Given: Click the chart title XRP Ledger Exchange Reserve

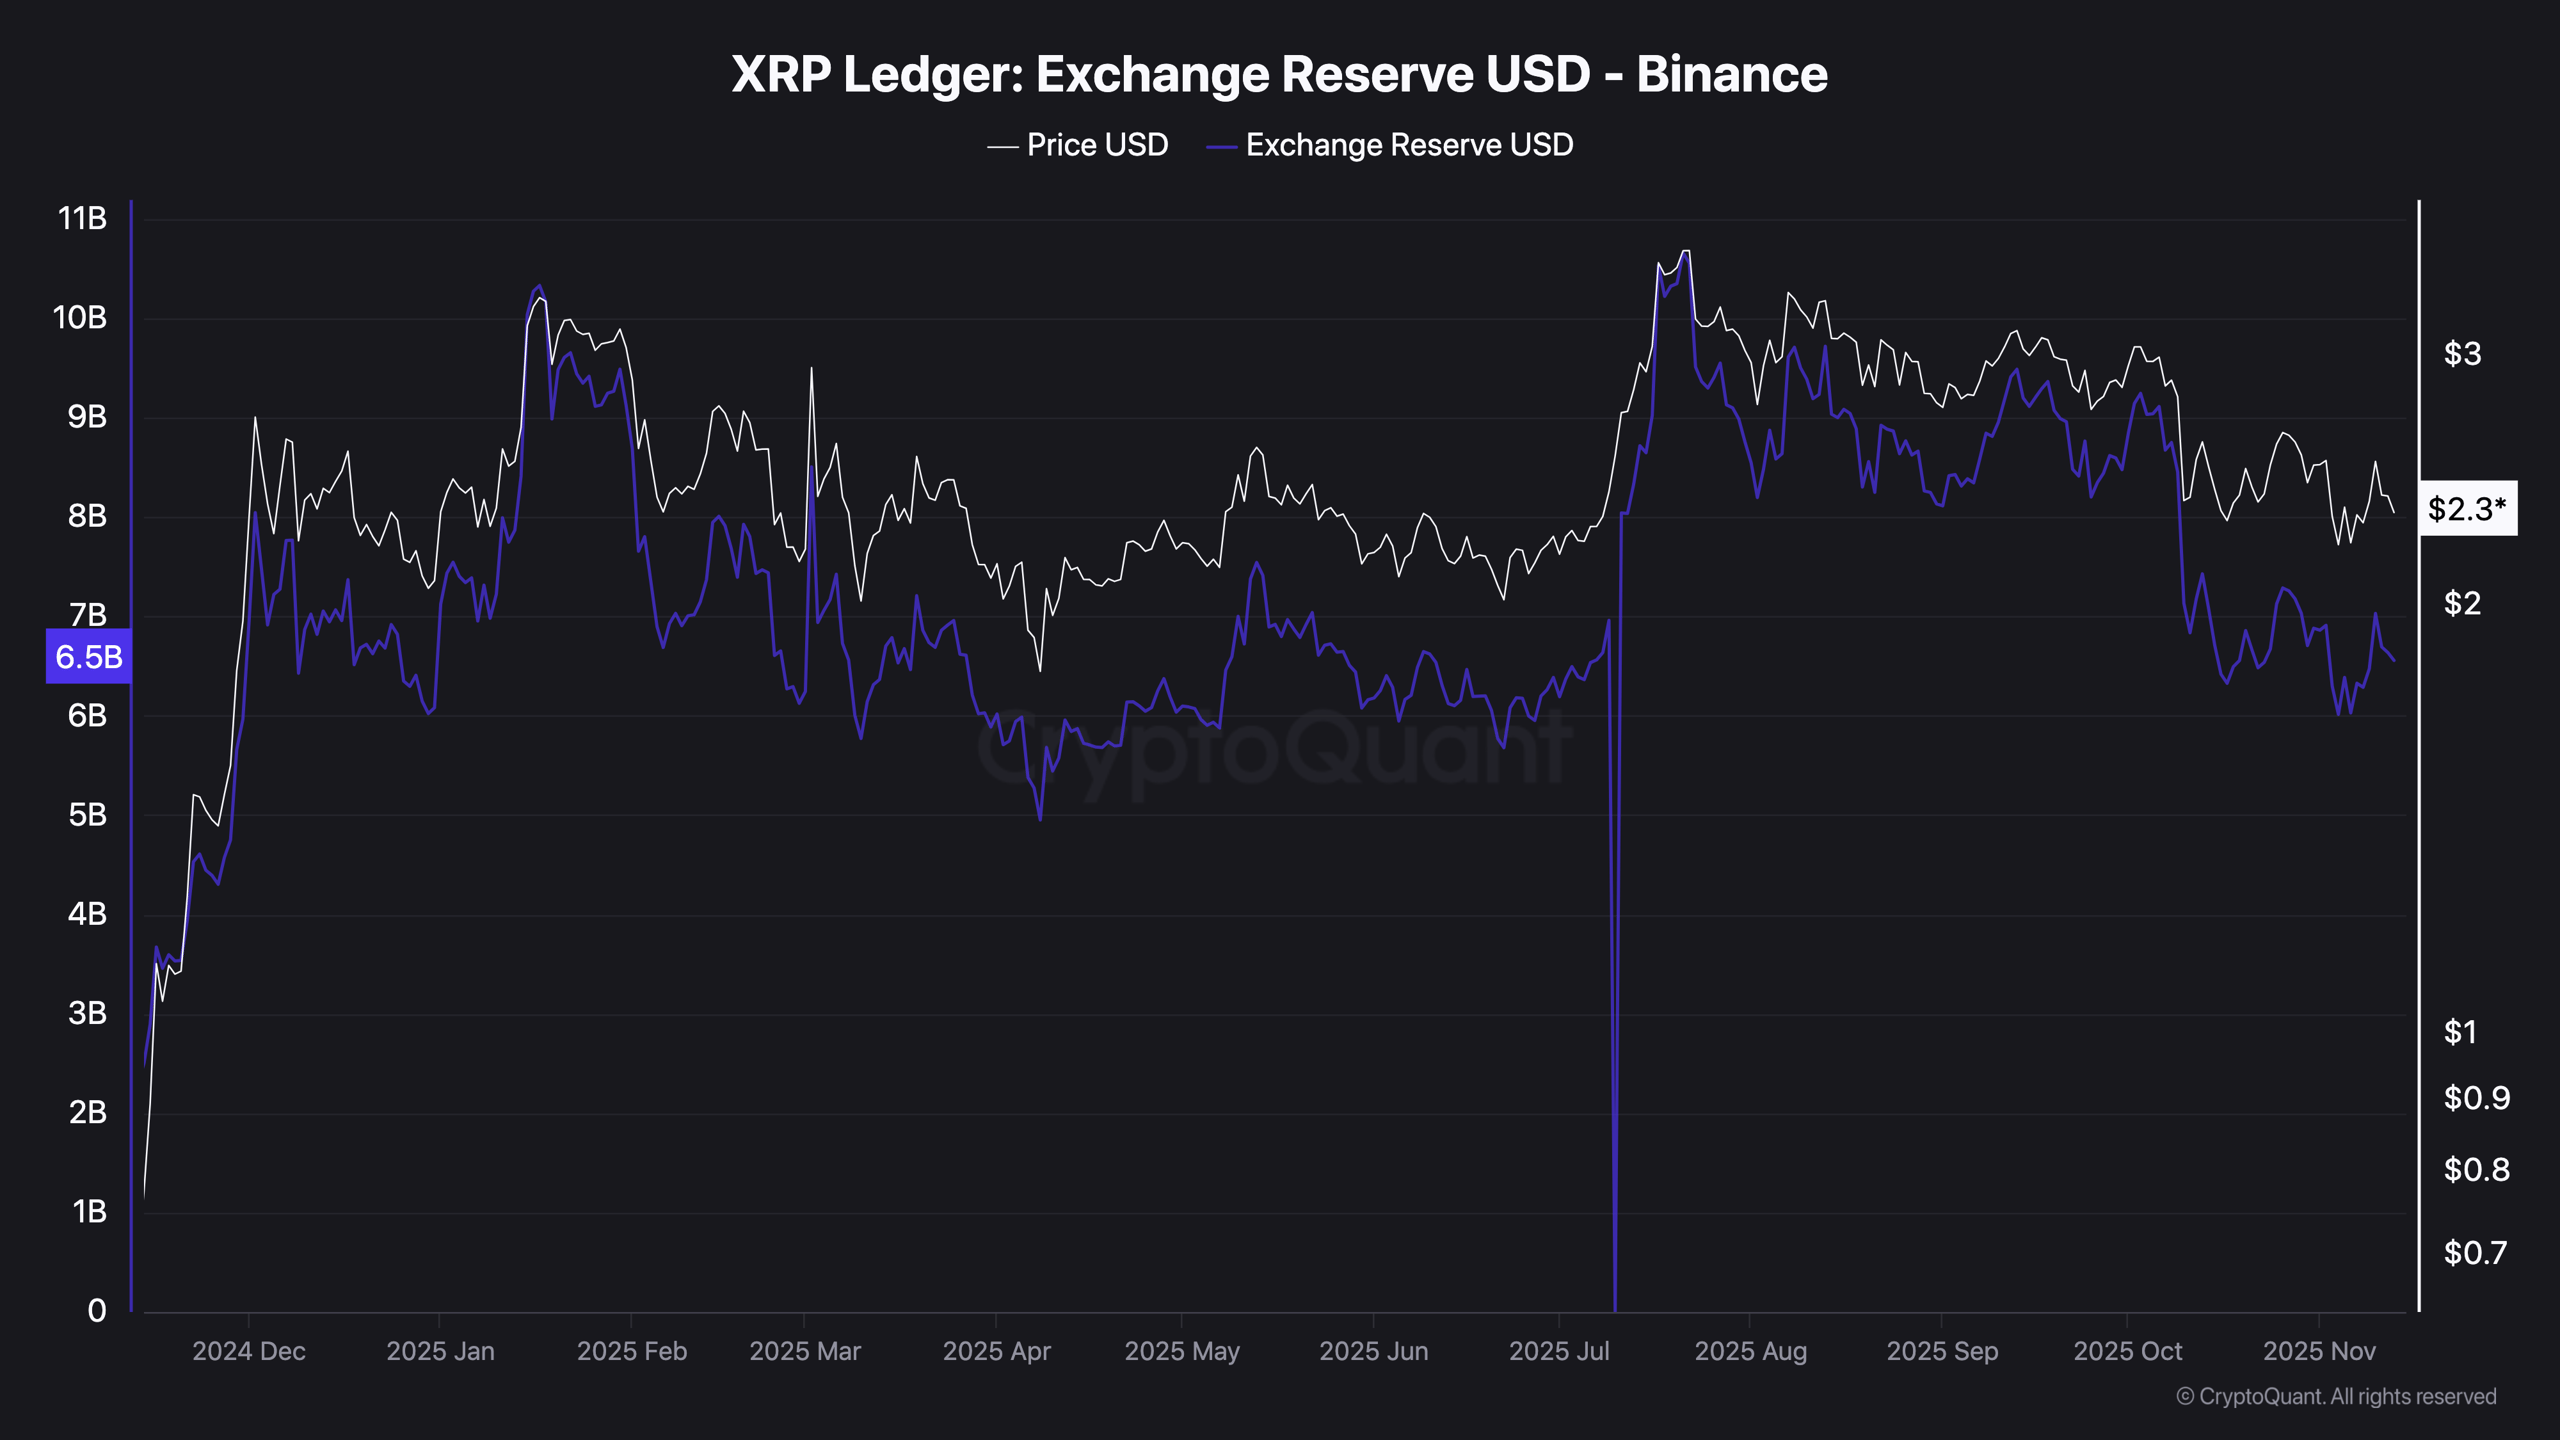Looking at the screenshot, I should point(1280,73).
